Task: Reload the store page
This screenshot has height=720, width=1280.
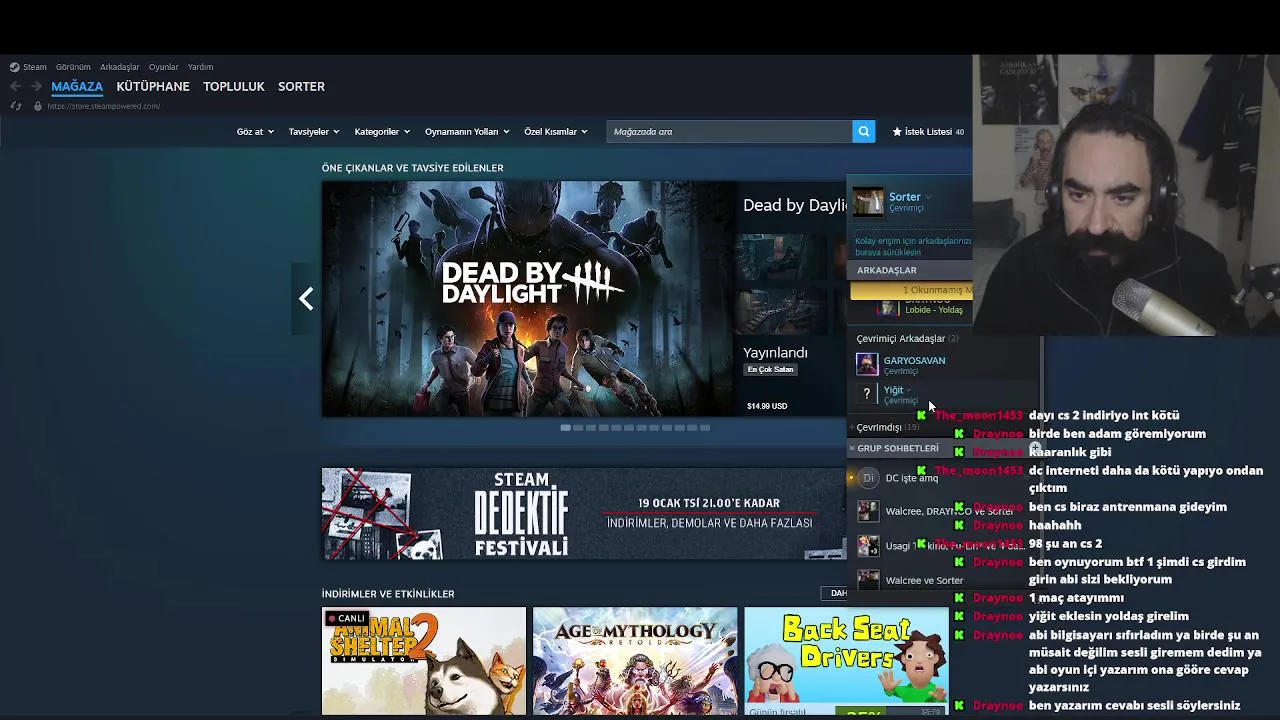Action: (x=15, y=106)
